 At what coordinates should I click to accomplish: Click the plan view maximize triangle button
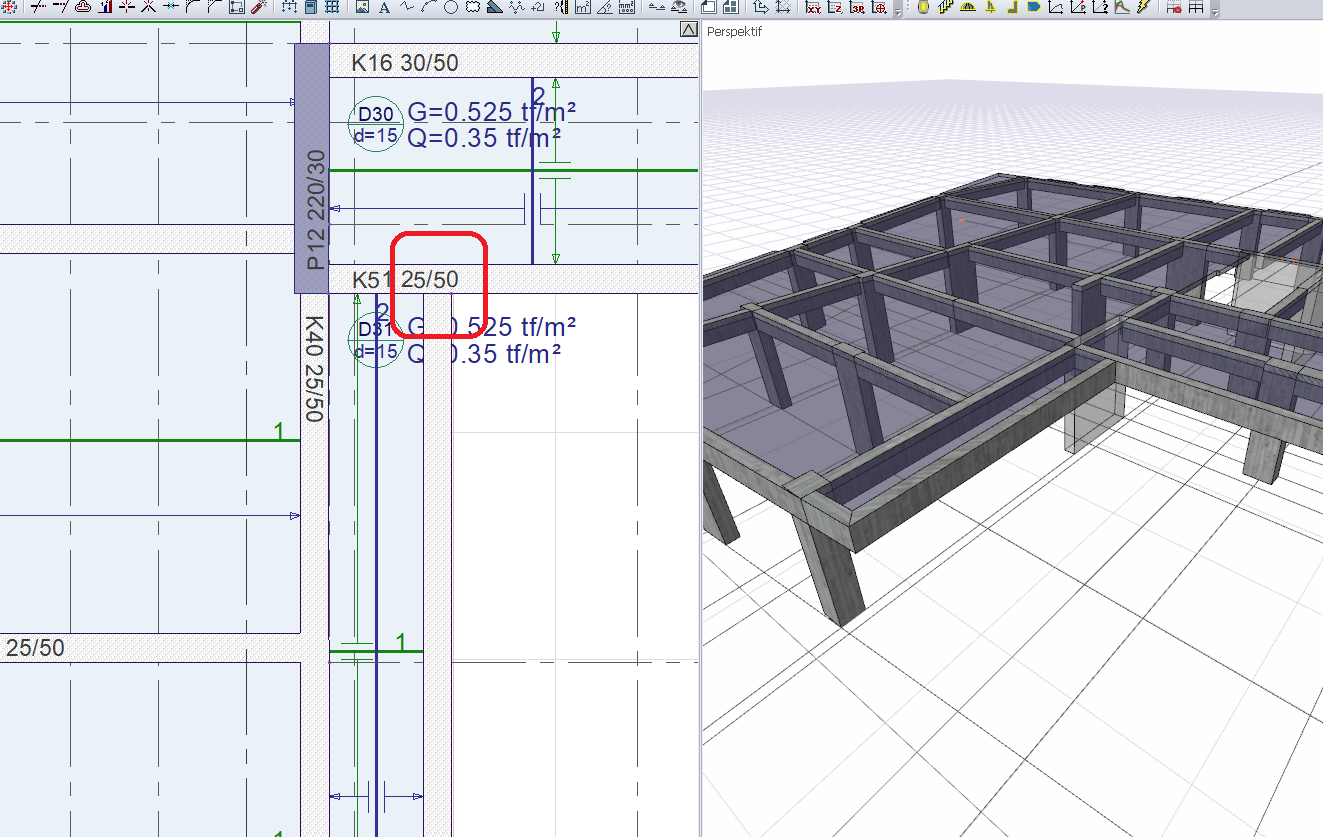tap(687, 29)
